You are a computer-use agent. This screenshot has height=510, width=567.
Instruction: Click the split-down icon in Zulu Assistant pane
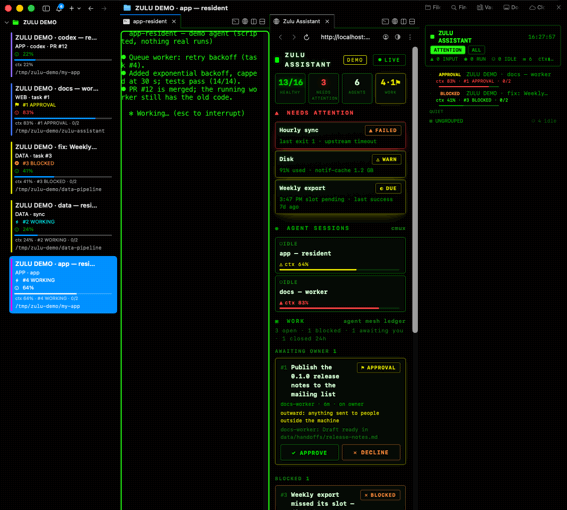coord(412,21)
